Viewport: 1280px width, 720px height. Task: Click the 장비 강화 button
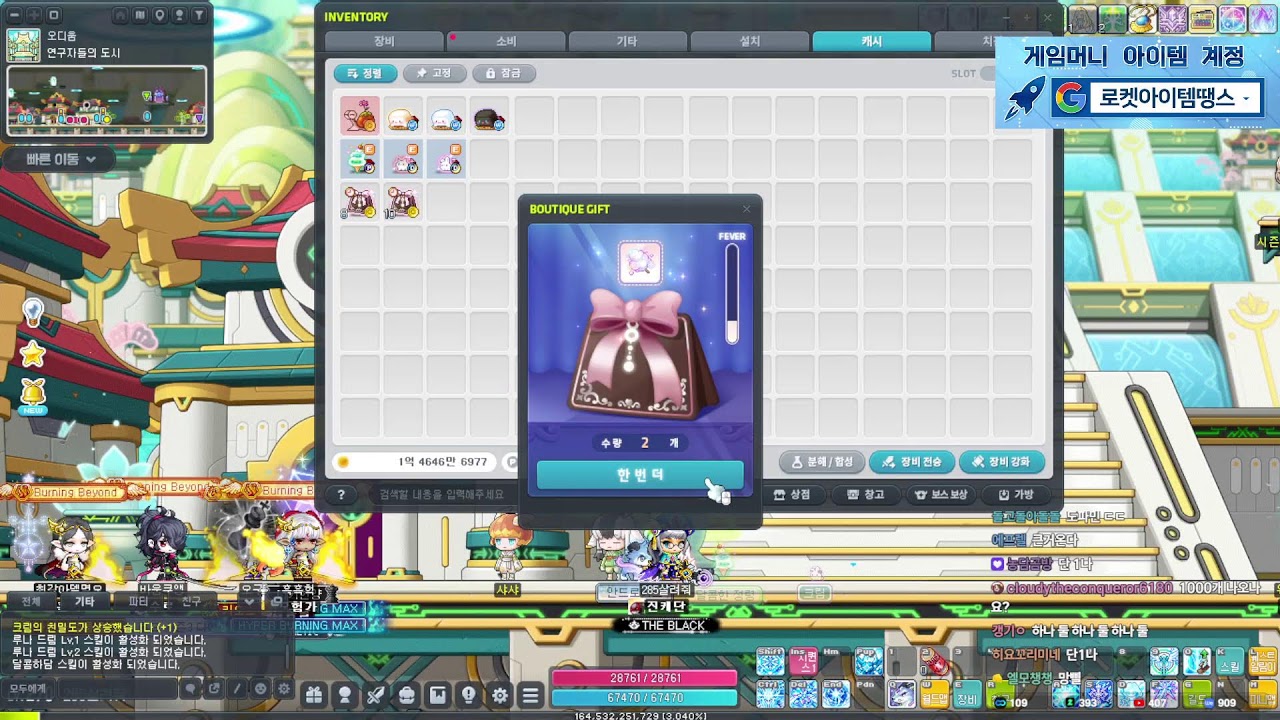[1002, 462]
